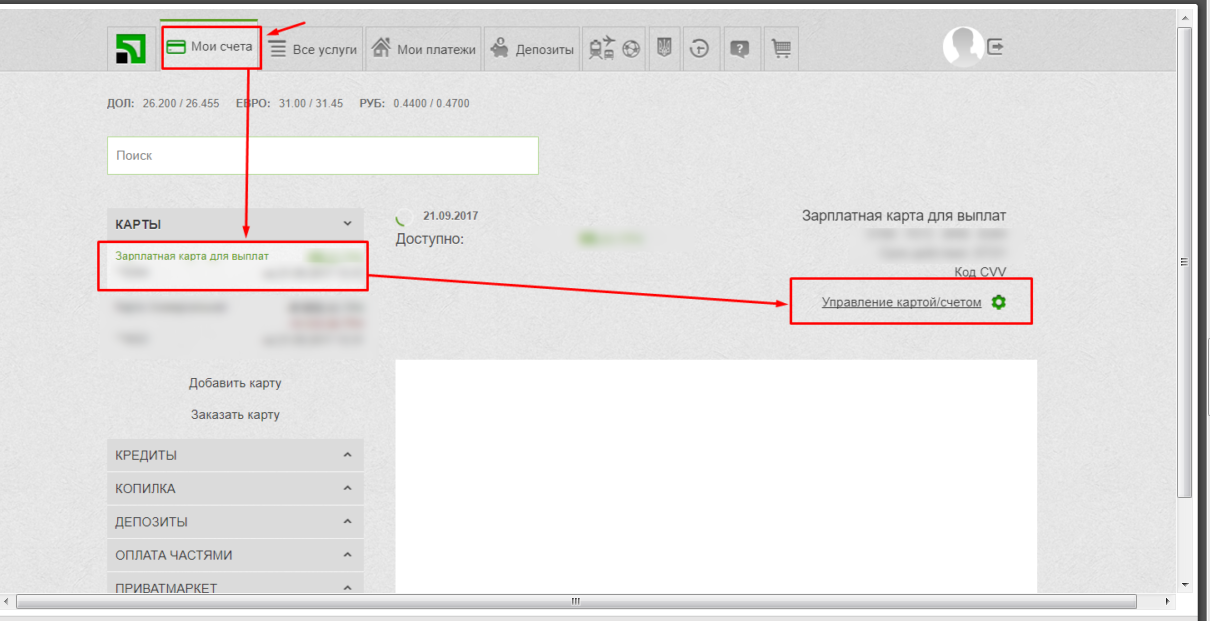The image size is (1210, 621).
Task: Open the Все услуги tab
Action: click(x=313, y=49)
